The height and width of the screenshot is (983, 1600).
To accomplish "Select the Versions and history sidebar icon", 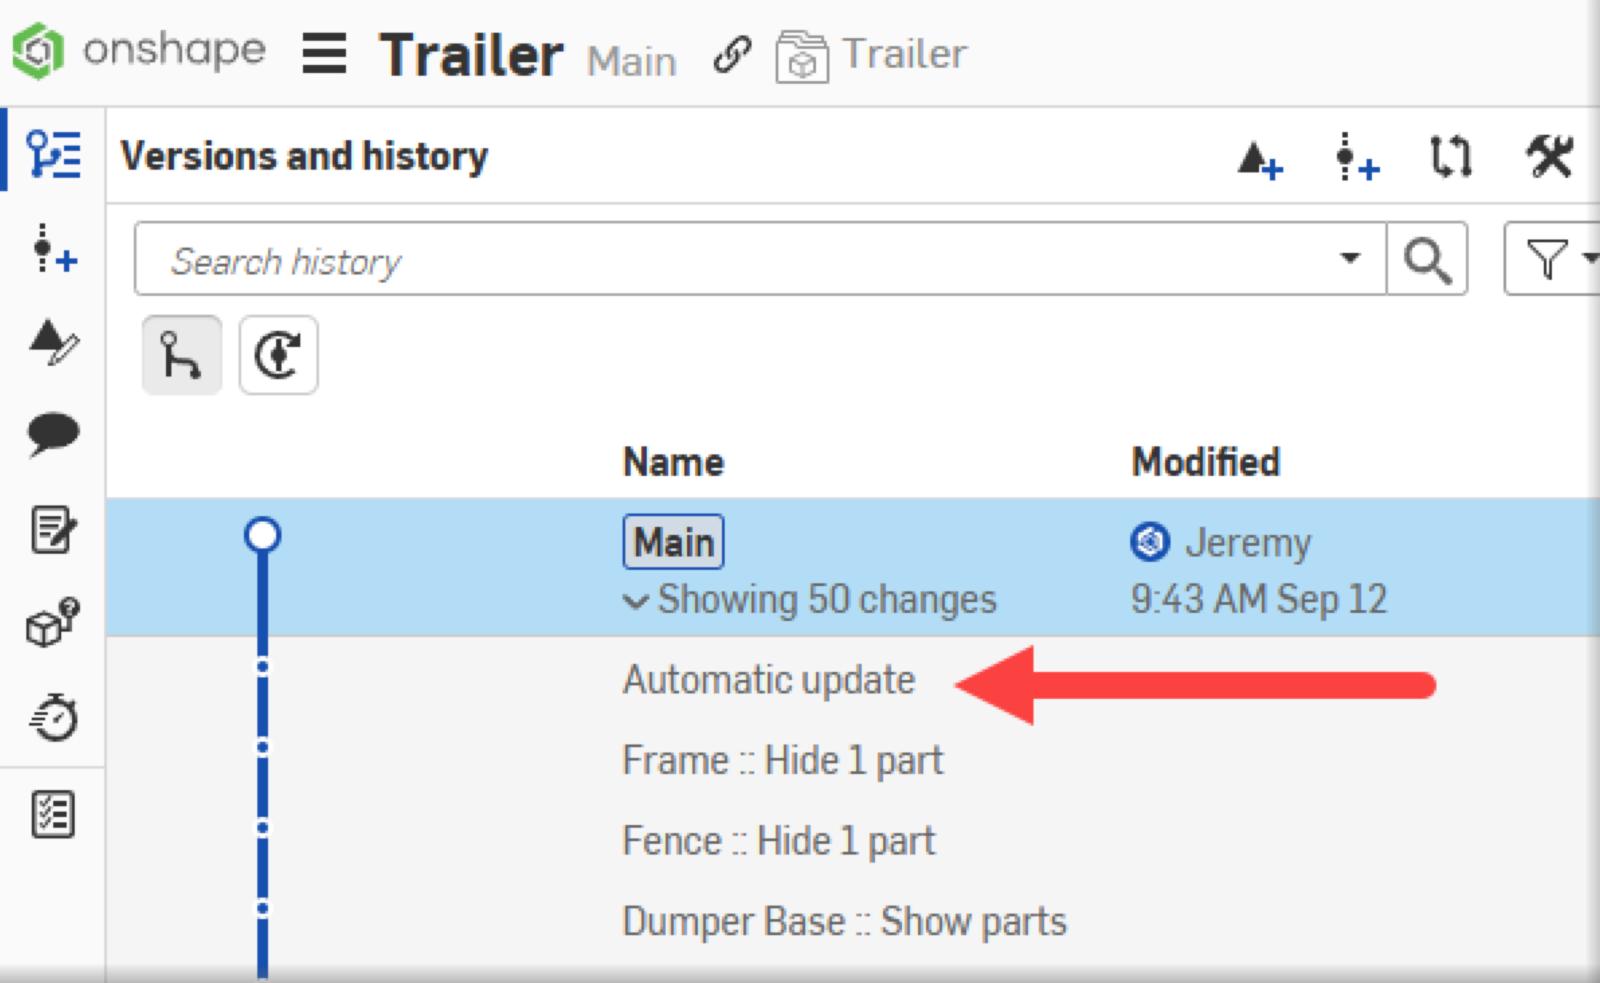I will (x=53, y=155).
